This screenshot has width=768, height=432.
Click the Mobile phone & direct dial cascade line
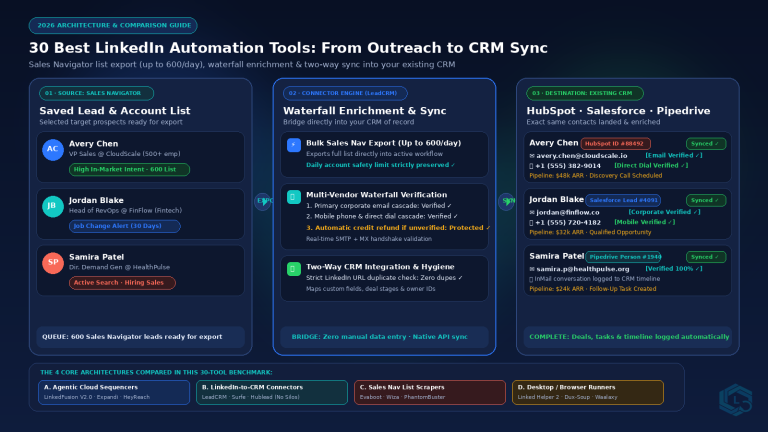coord(382,216)
